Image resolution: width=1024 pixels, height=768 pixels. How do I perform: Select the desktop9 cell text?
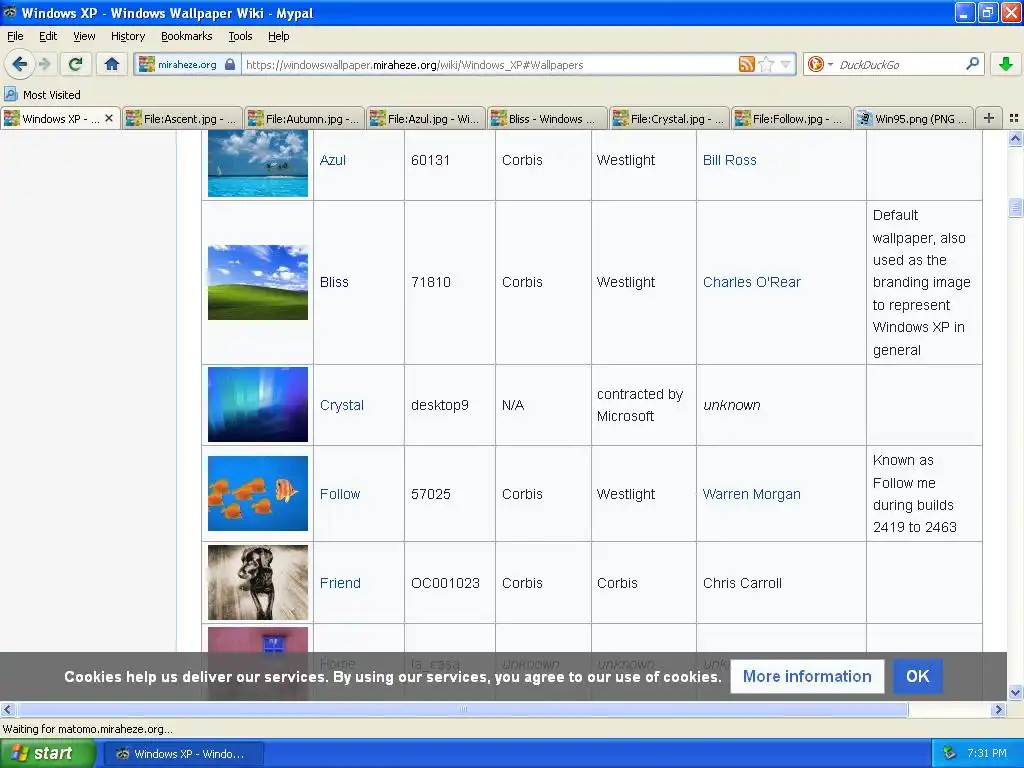(440, 405)
